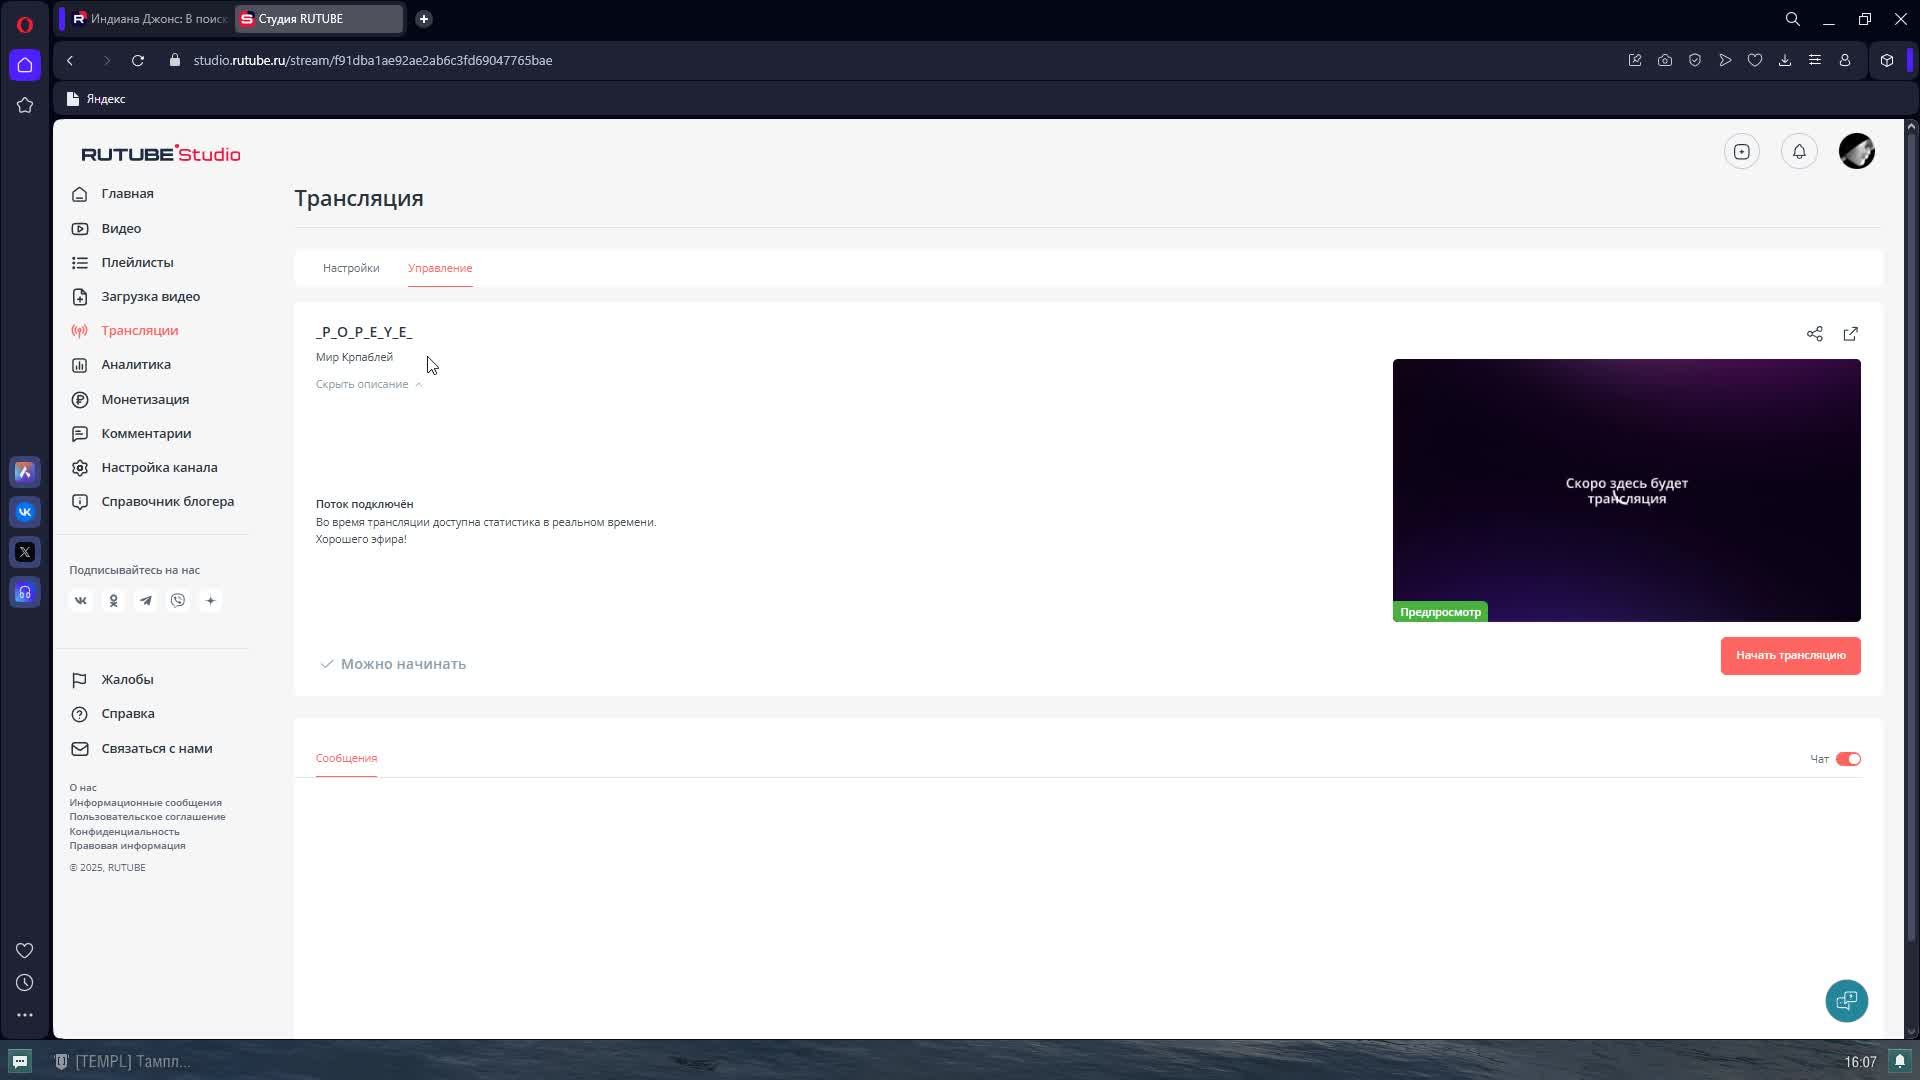The width and height of the screenshot is (1920, 1080).
Task: Click the address bar URL
Action: (x=373, y=61)
